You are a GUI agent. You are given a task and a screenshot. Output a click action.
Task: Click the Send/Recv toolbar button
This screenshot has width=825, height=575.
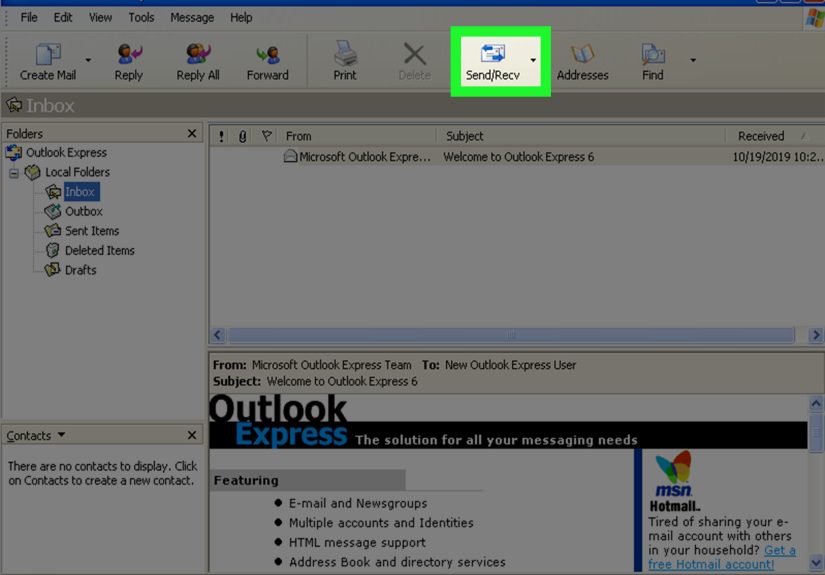[x=492, y=62]
